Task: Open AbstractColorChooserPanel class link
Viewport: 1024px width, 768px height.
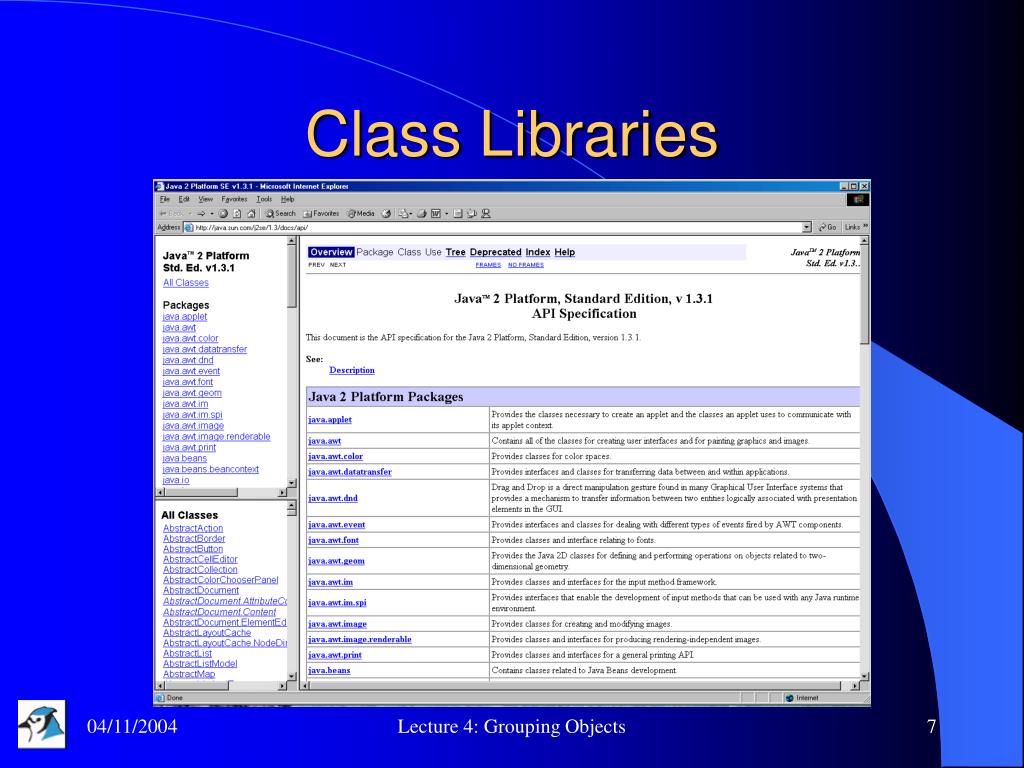Action: pyautogui.click(x=221, y=580)
